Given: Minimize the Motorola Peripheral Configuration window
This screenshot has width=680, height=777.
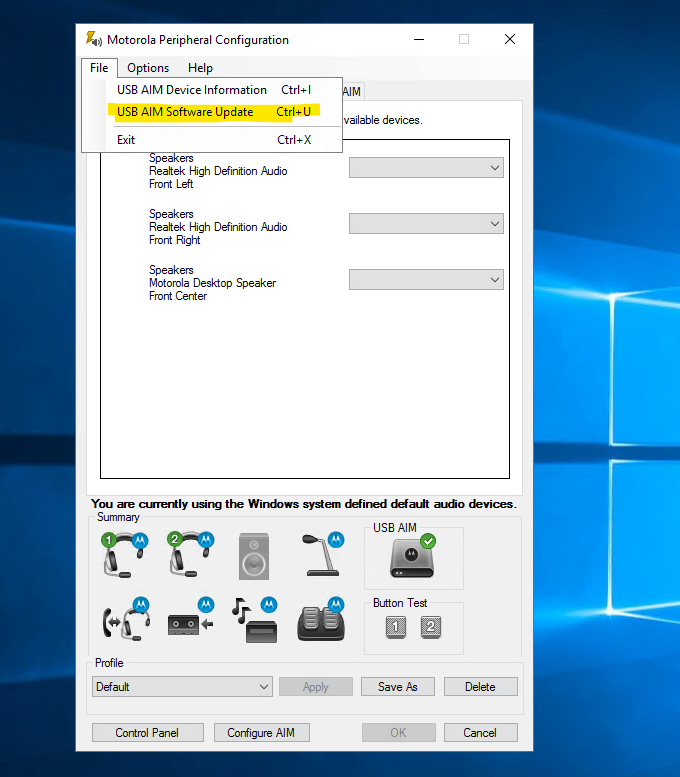Looking at the screenshot, I should click(x=419, y=39).
